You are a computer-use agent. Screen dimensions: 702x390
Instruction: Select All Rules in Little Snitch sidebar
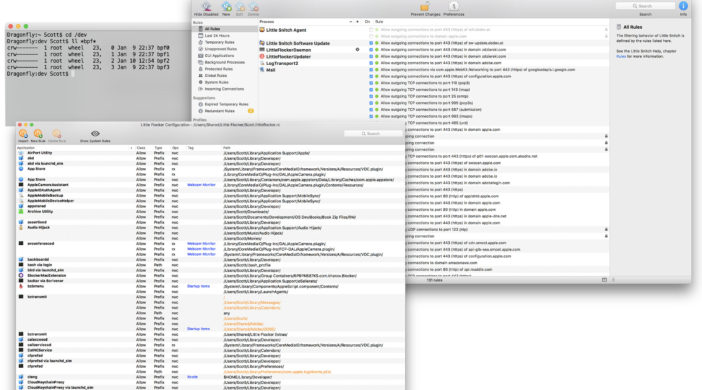(225, 29)
